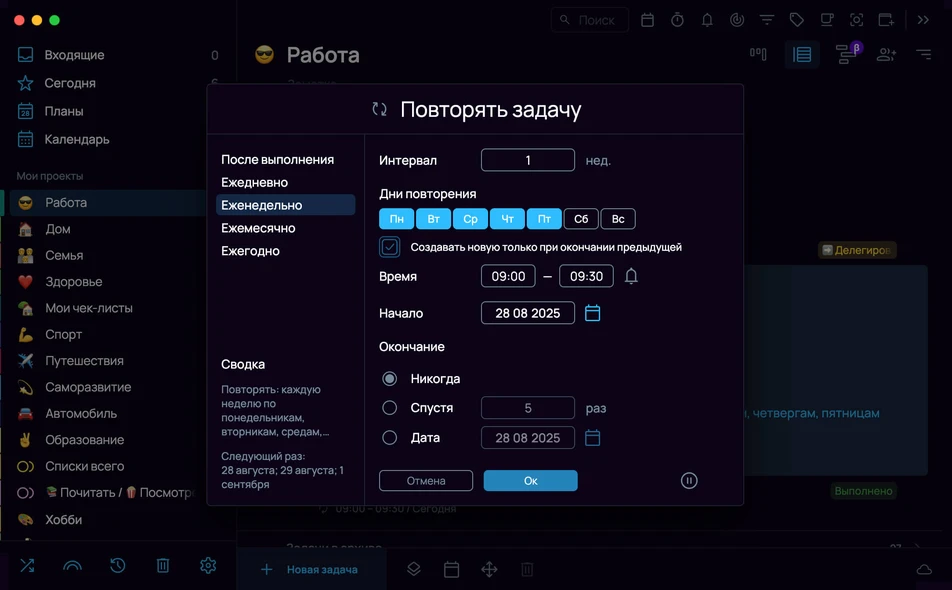The height and width of the screenshot is (590, 952).
Task: Select the Спустя end option
Action: (x=389, y=408)
